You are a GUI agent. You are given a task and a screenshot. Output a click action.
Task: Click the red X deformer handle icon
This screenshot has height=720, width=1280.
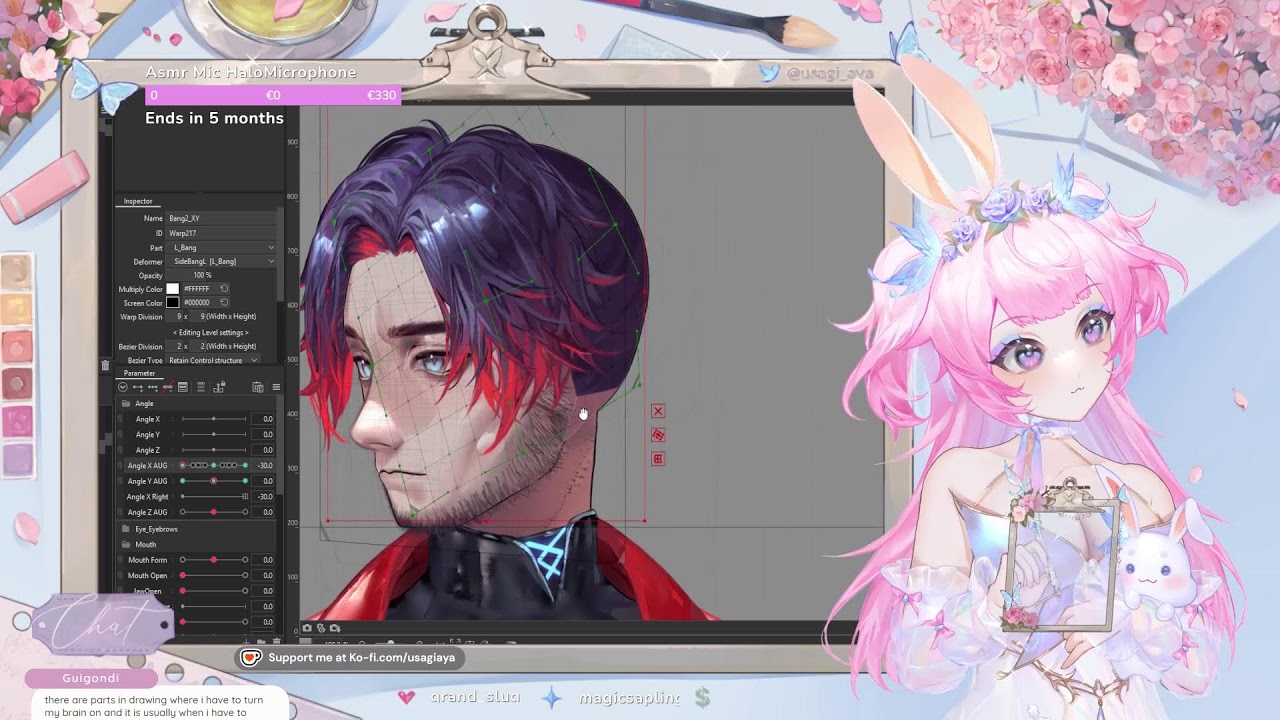pyautogui.click(x=657, y=411)
